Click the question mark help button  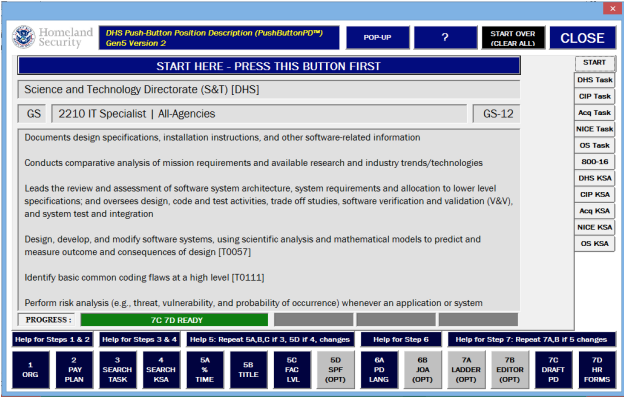point(444,38)
